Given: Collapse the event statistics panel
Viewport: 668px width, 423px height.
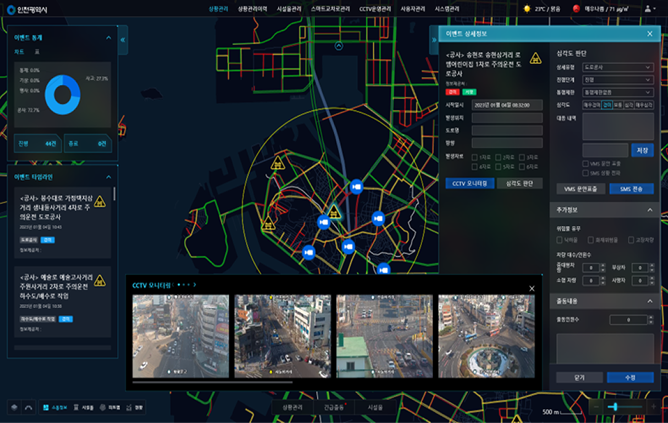Looking at the screenshot, I should (x=109, y=37).
